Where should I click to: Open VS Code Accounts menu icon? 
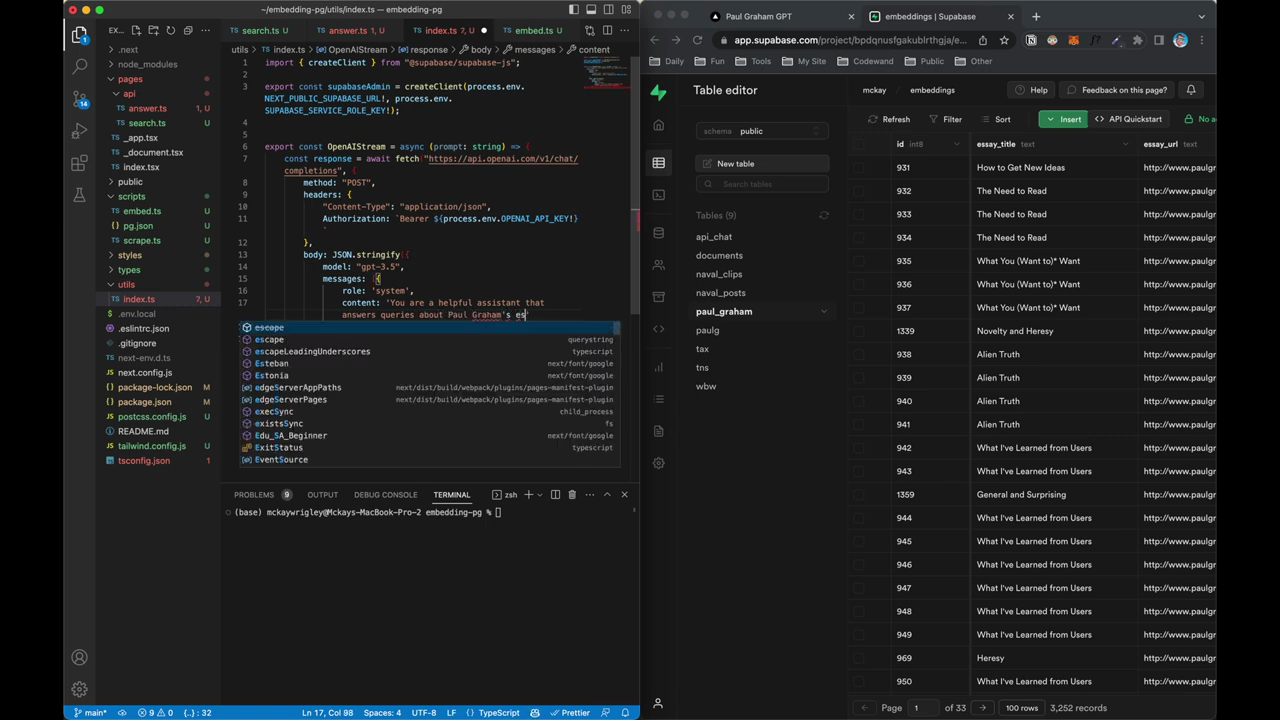pos(80,657)
